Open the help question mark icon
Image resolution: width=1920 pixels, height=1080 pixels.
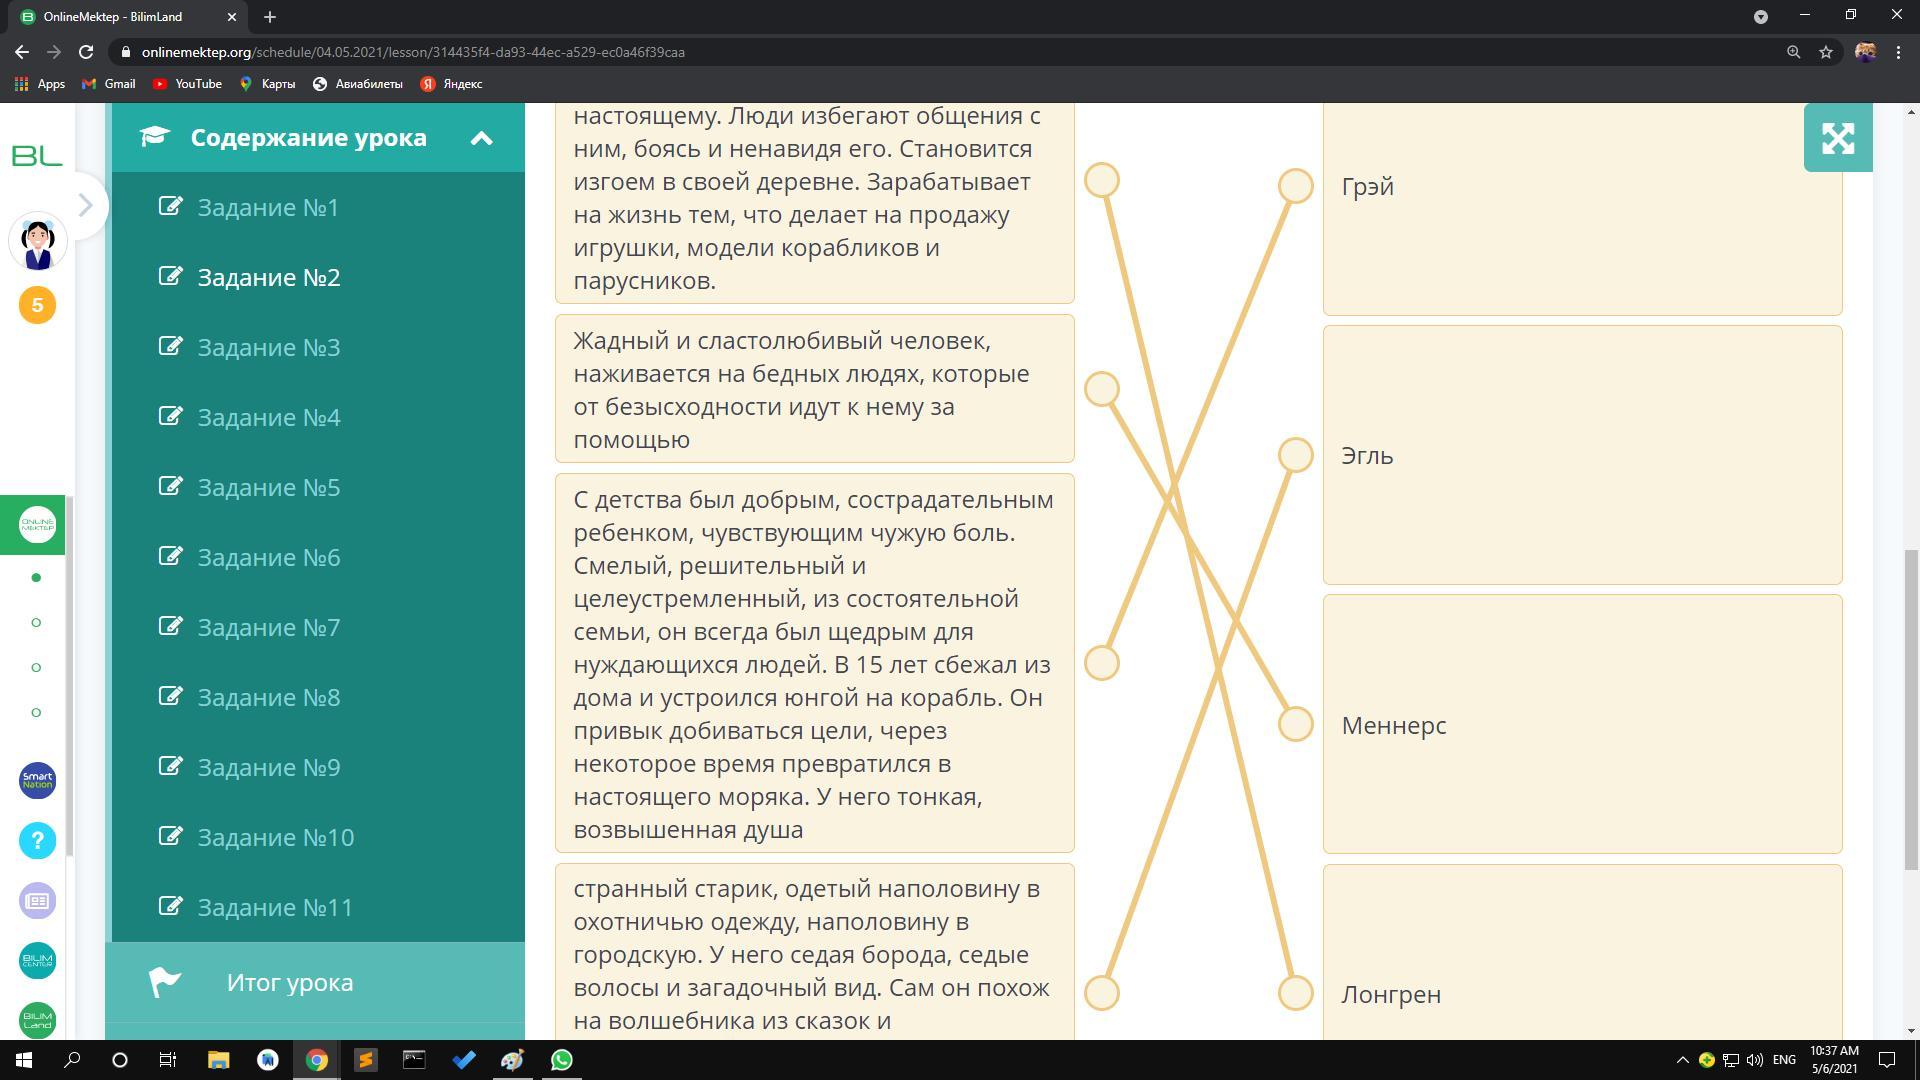(37, 840)
